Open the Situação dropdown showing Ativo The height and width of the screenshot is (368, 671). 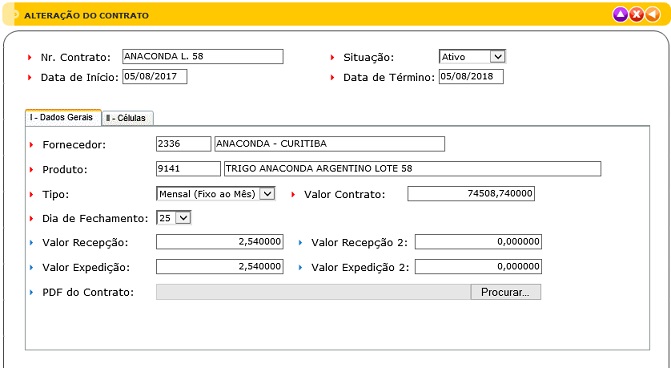tap(472, 56)
